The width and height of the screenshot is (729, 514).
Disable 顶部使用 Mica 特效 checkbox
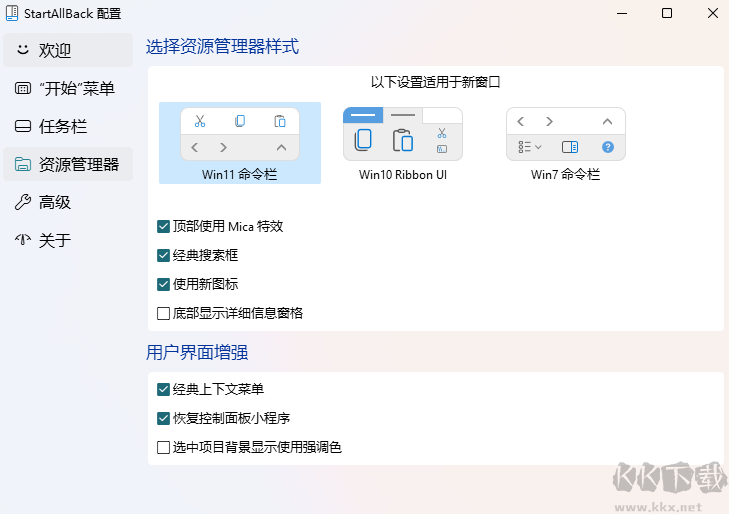[164, 227]
